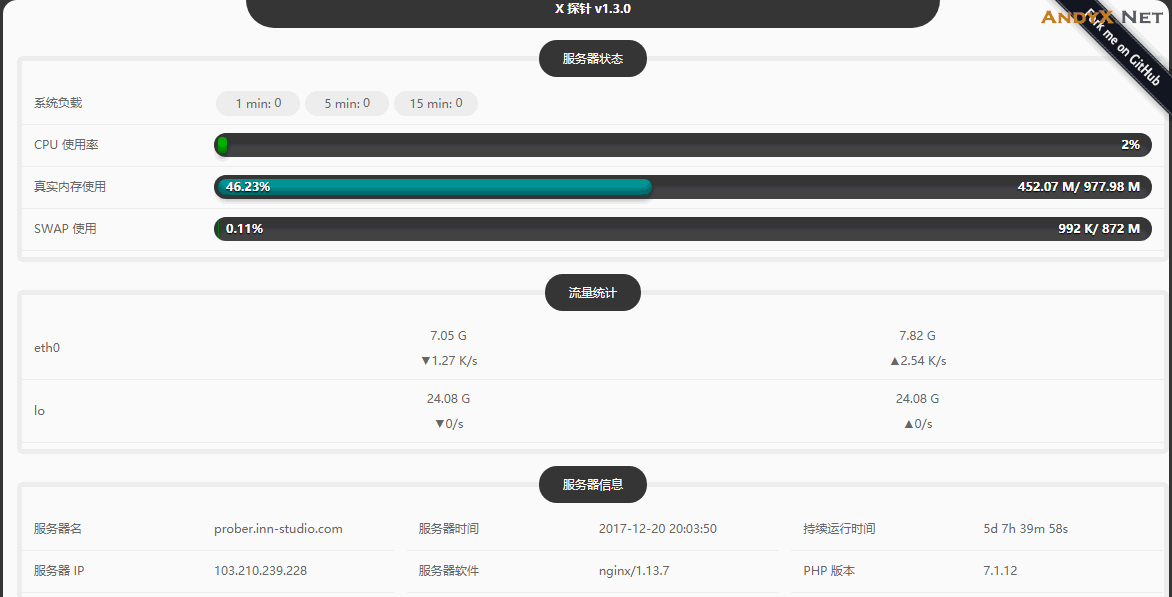Click the PHP version value 7.1.12
Image resolution: width=1172 pixels, height=597 pixels.
click(x=1000, y=571)
